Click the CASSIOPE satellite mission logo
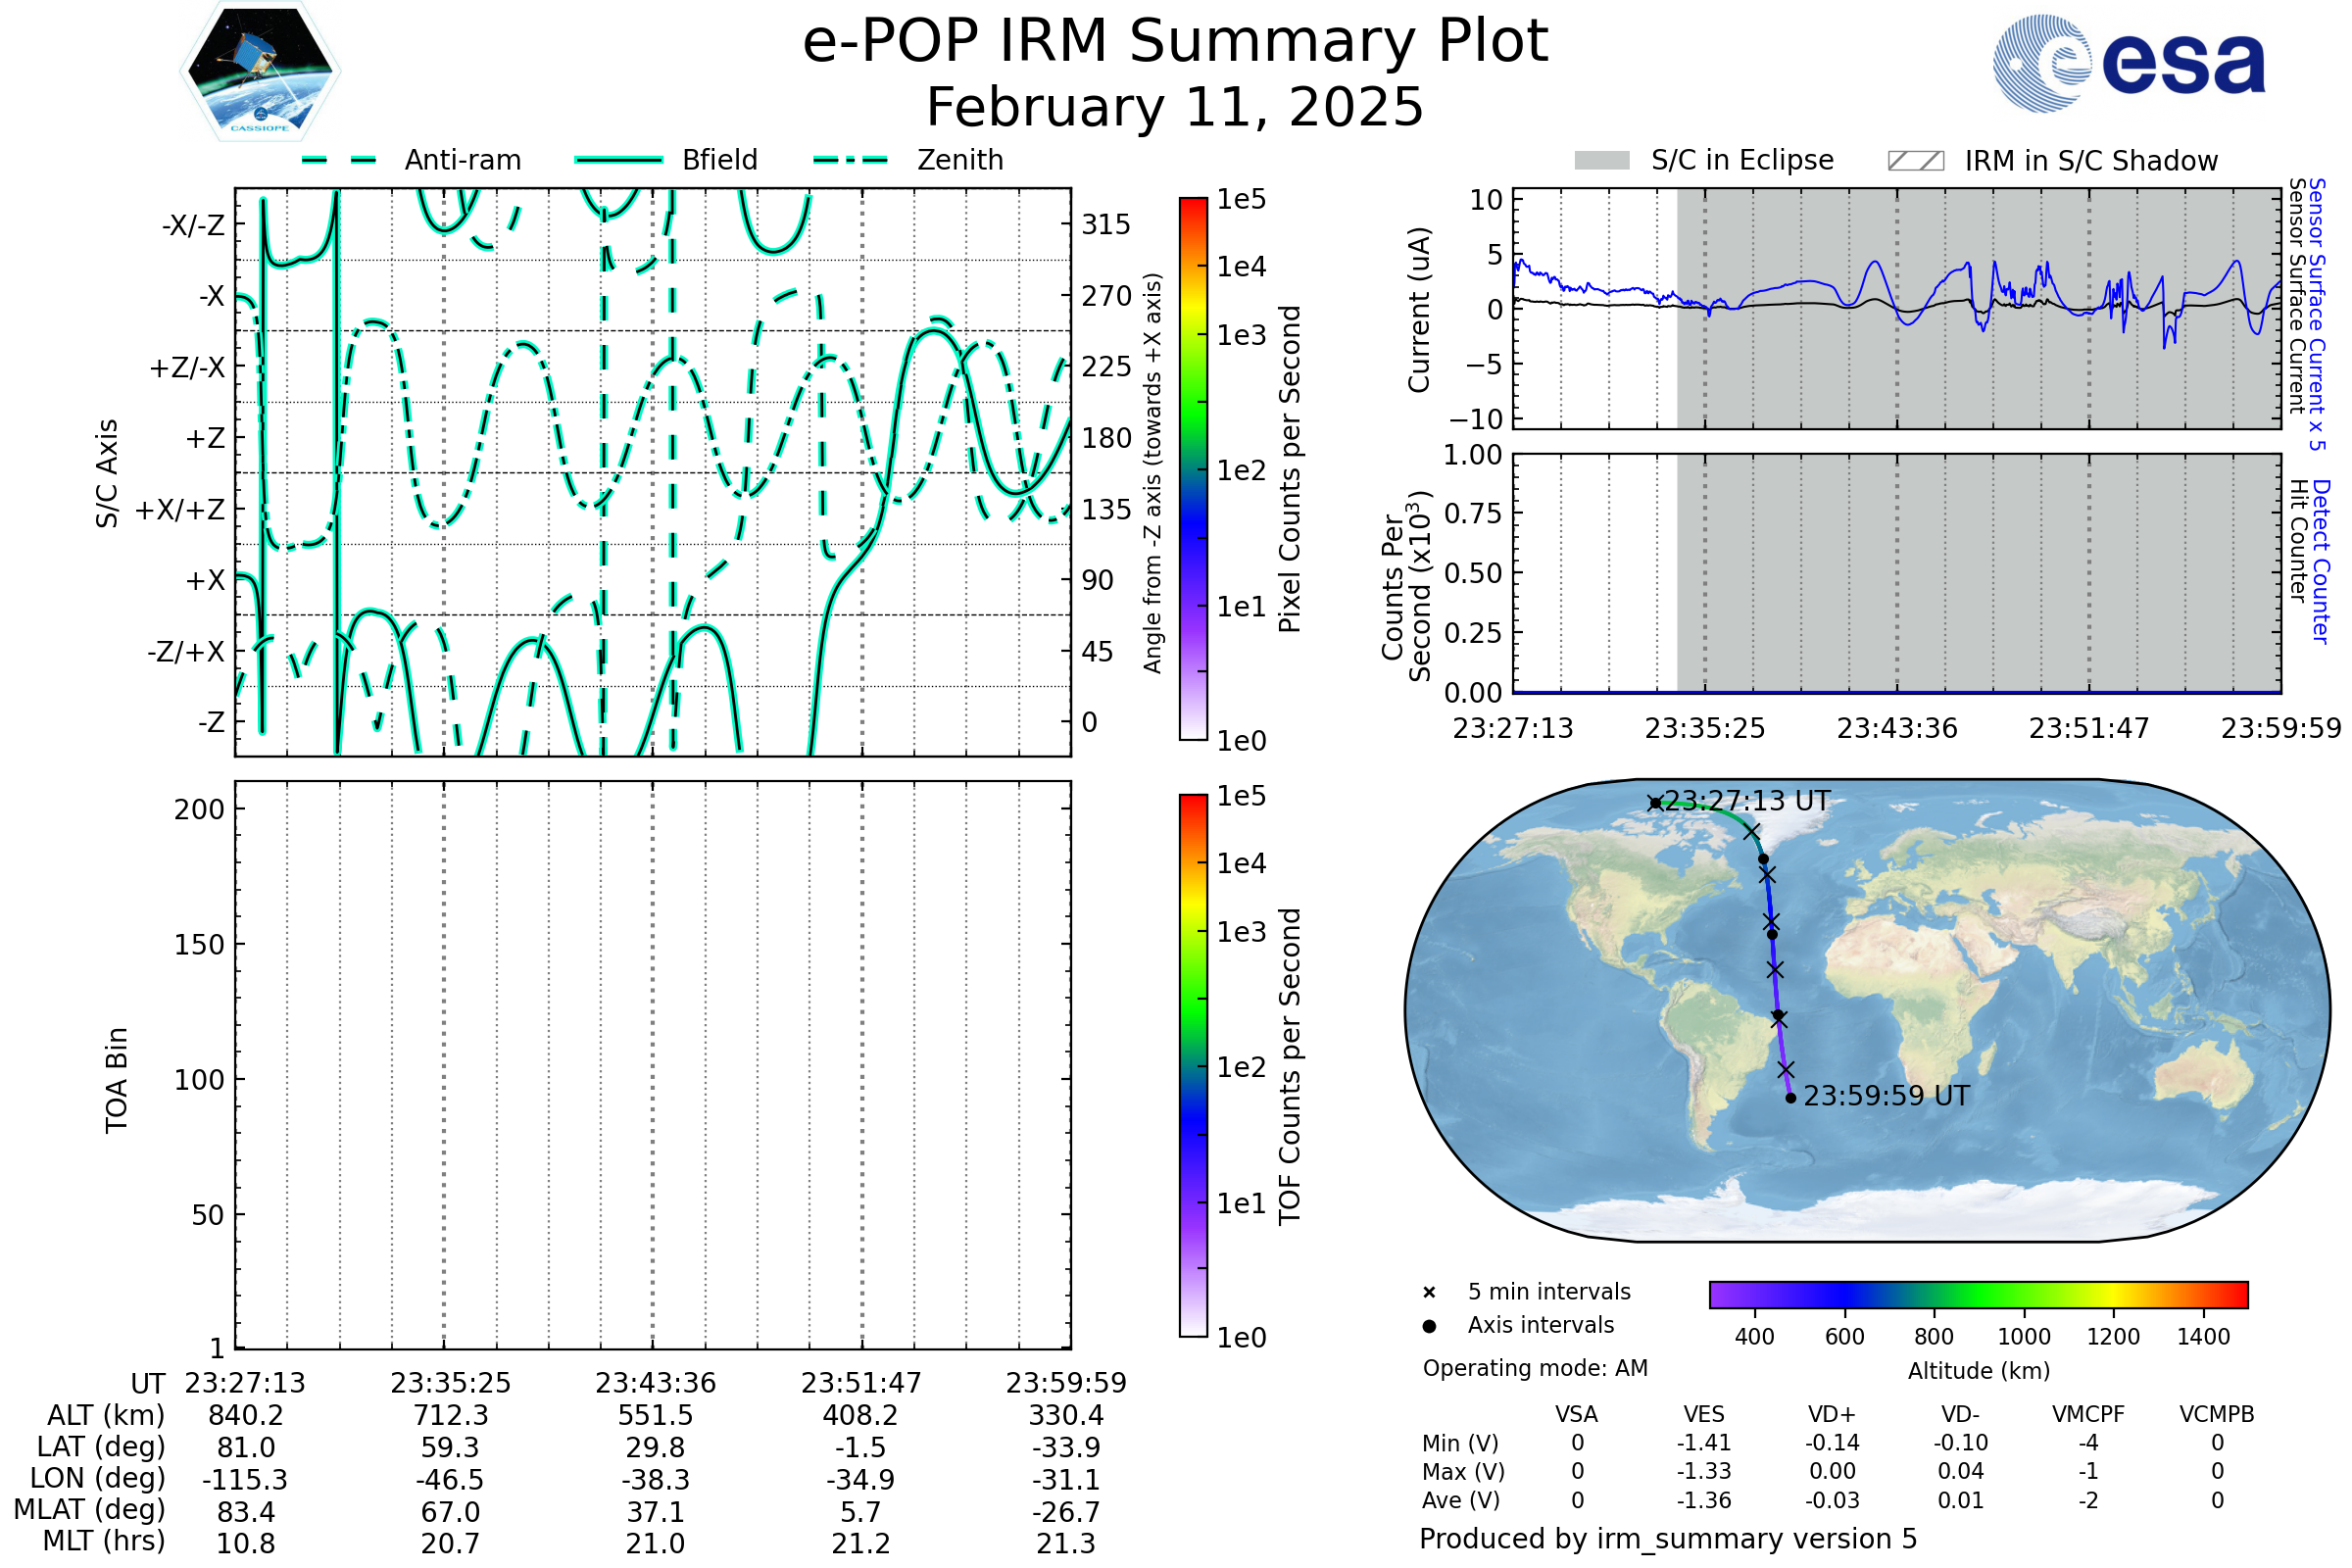This screenshot has height=1568, width=2352. click(x=260, y=72)
